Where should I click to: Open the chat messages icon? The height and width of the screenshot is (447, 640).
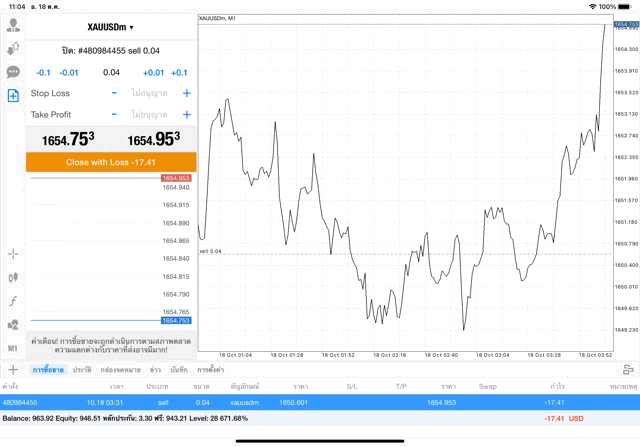pyautogui.click(x=13, y=72)
